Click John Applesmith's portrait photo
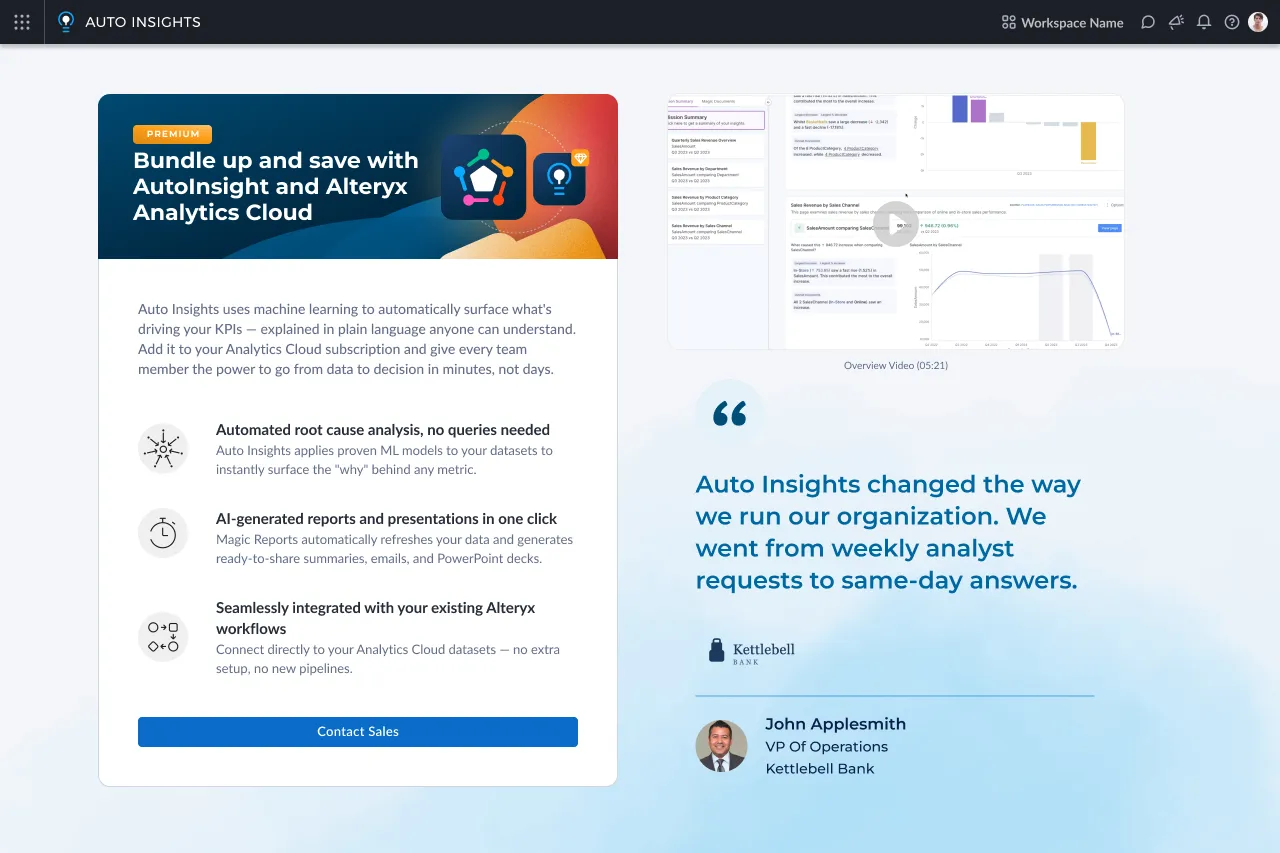The image size is (1280, 853). tap(721, 746)
